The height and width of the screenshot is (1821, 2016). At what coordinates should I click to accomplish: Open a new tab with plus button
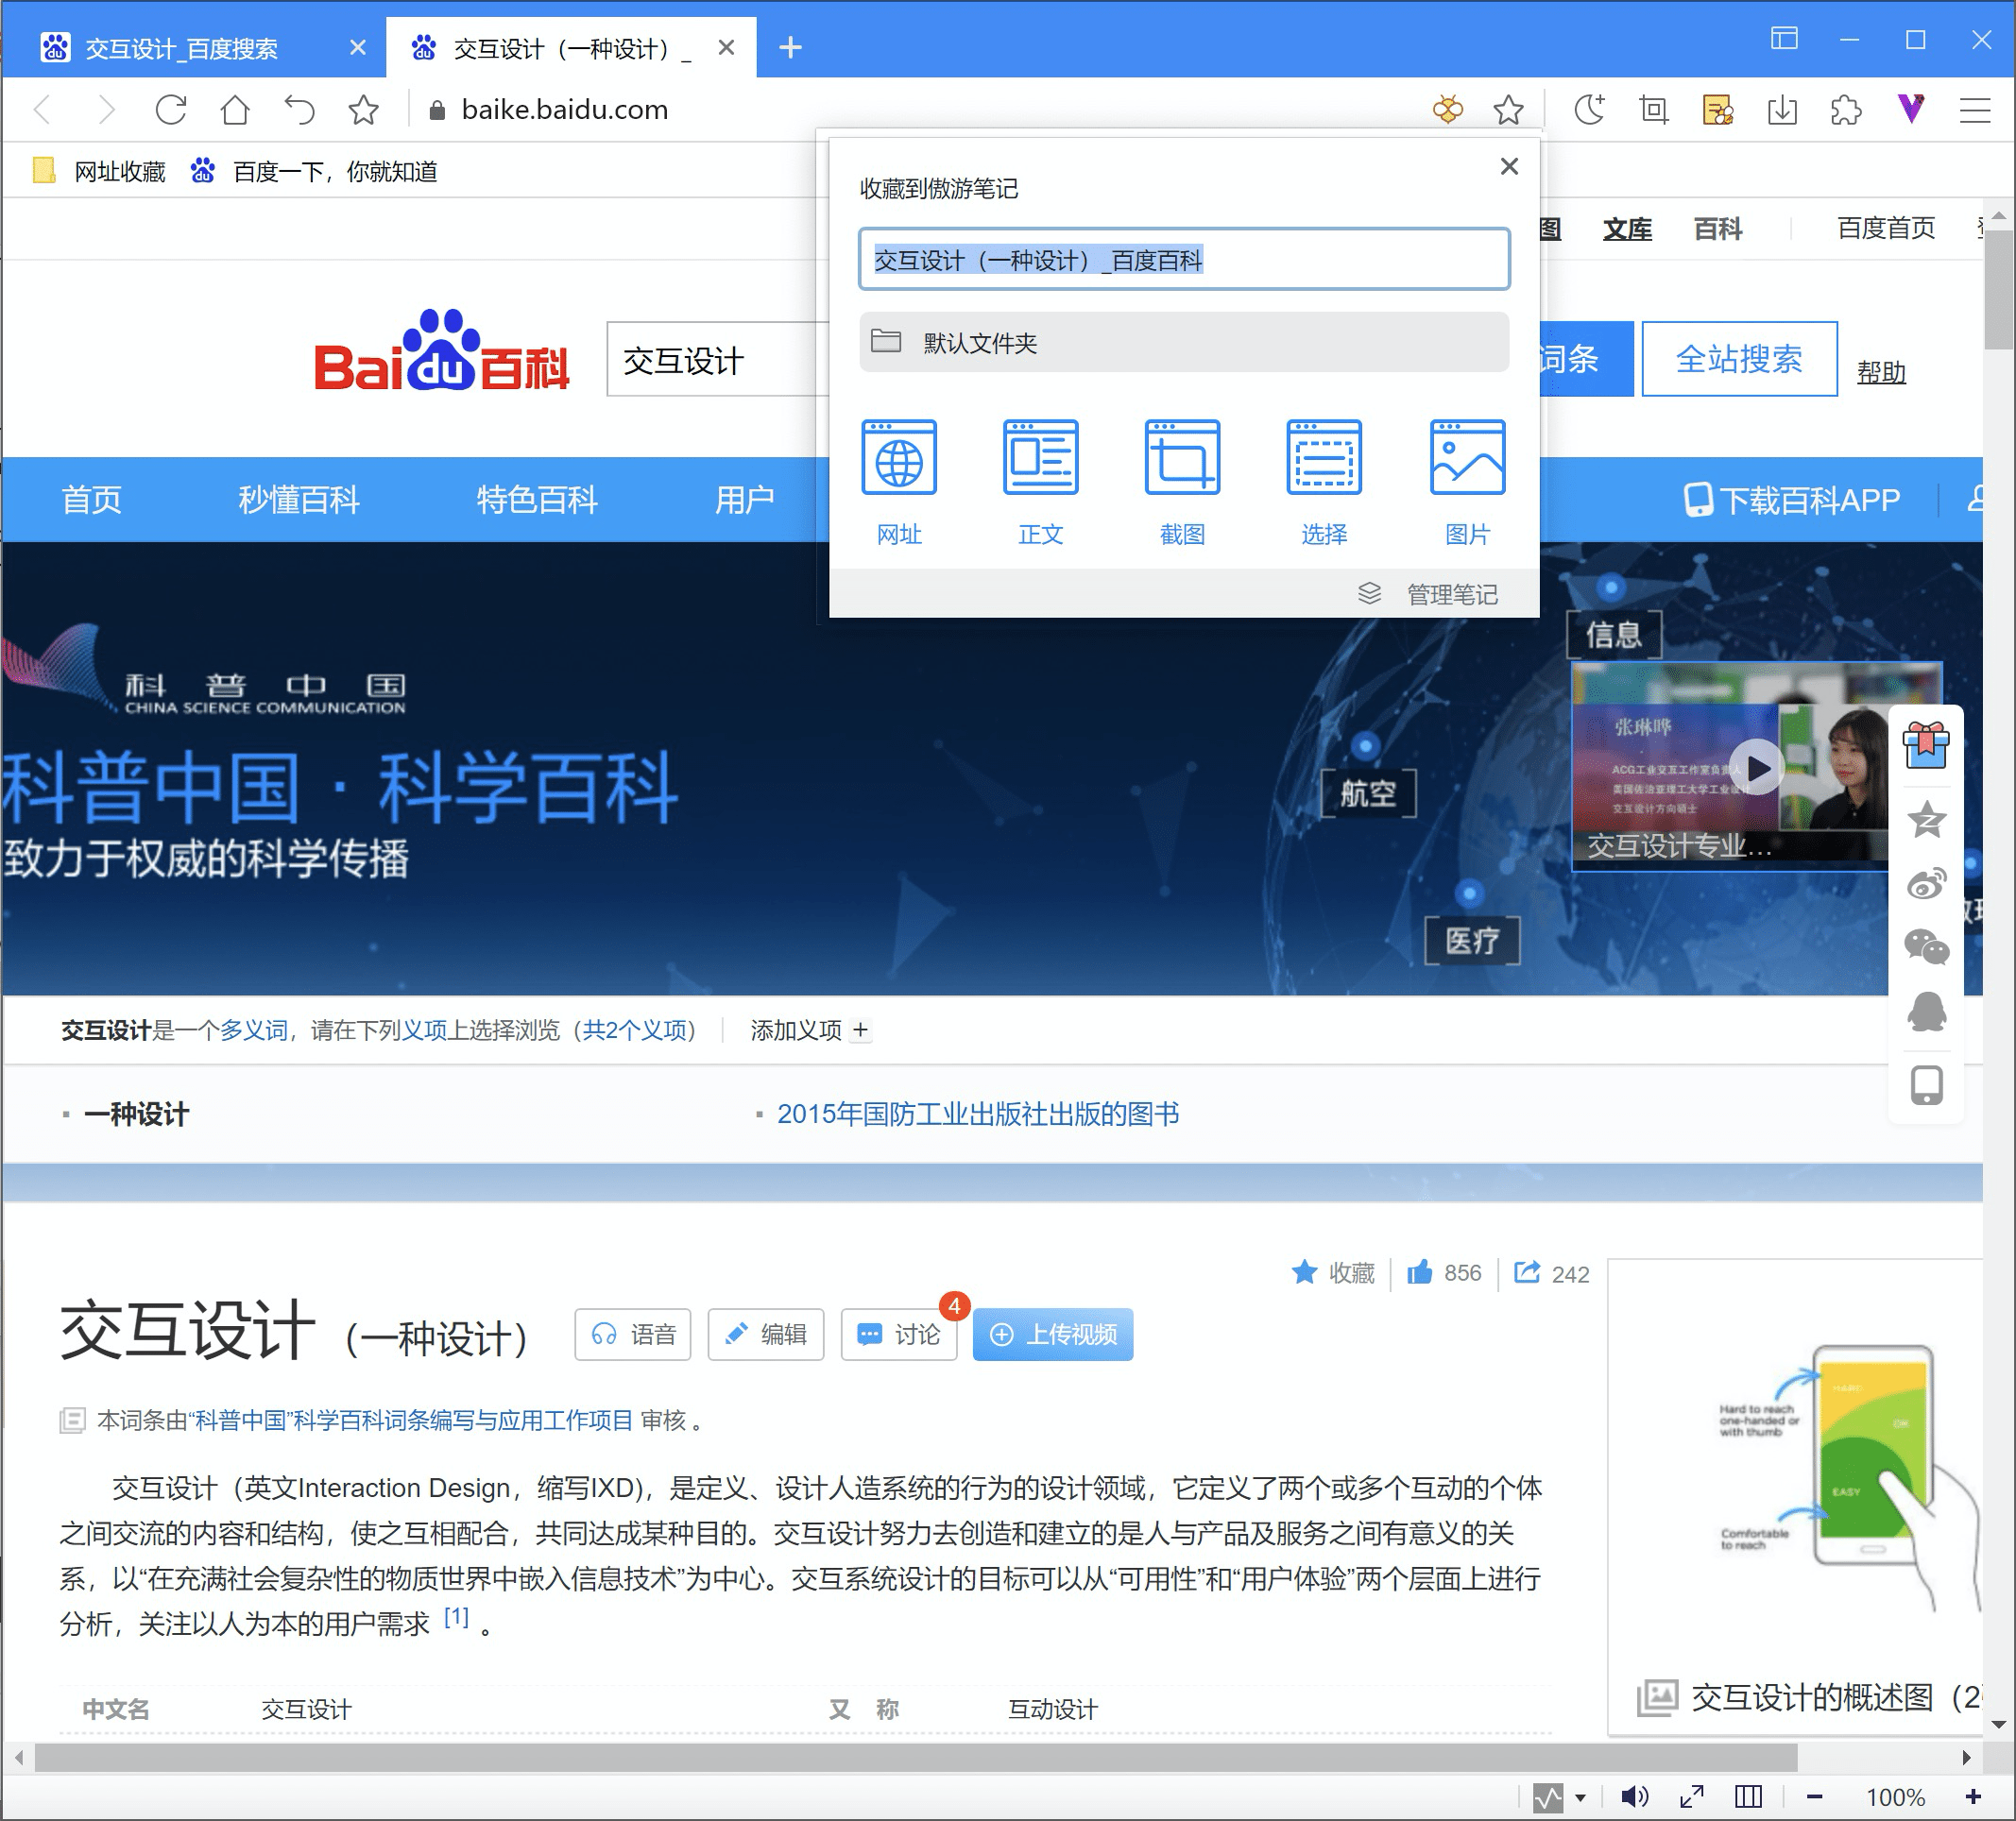click(x=790, y=47)
